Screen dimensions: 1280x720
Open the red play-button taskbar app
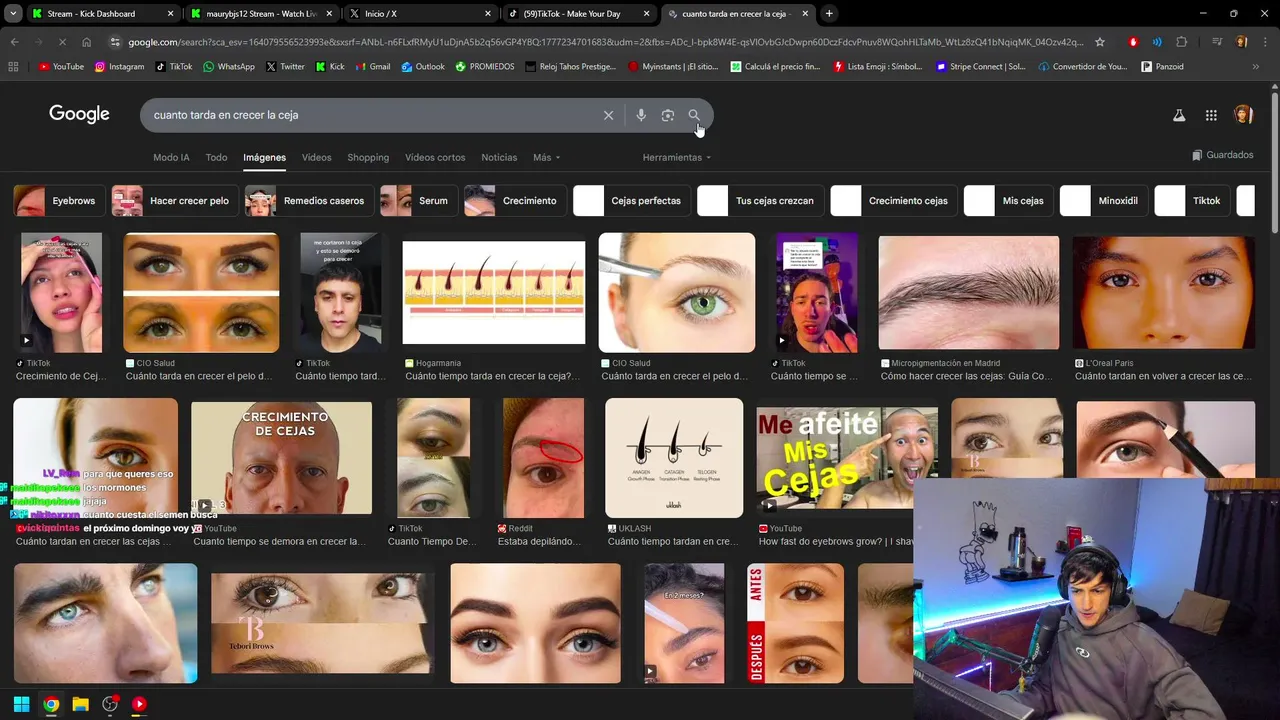pos(139,704)
